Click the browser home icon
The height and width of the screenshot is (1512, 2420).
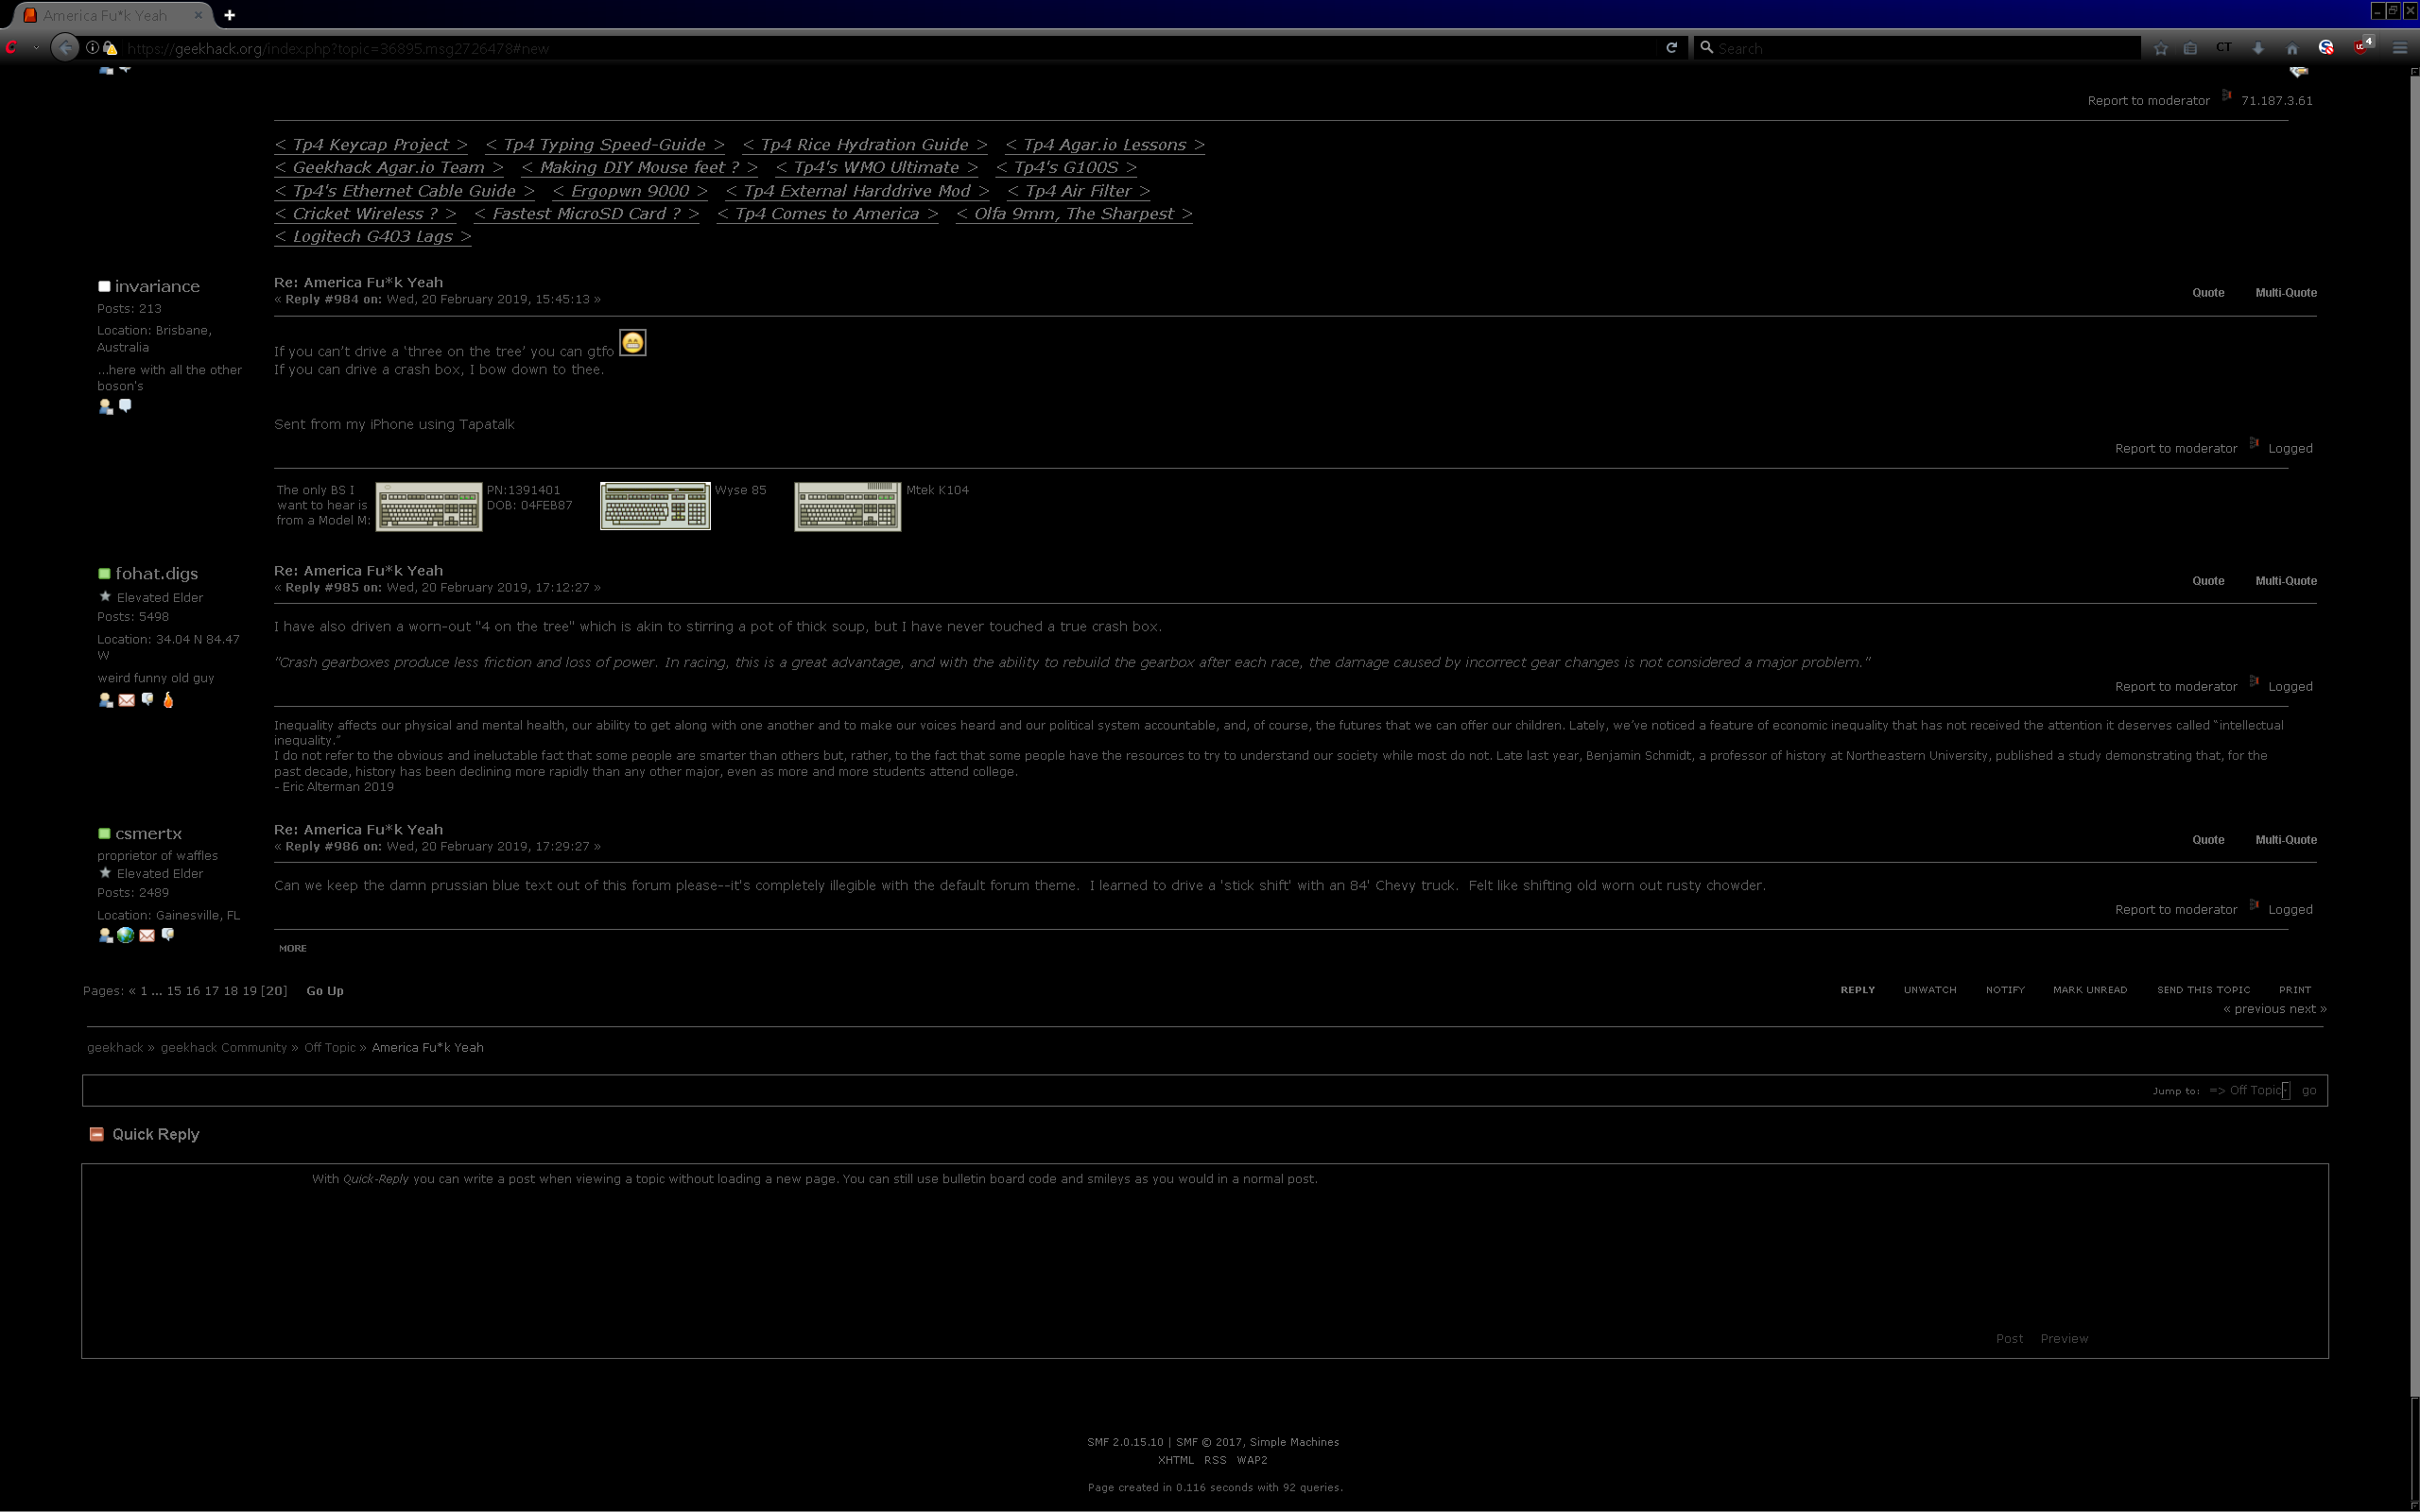(2292, 48)
